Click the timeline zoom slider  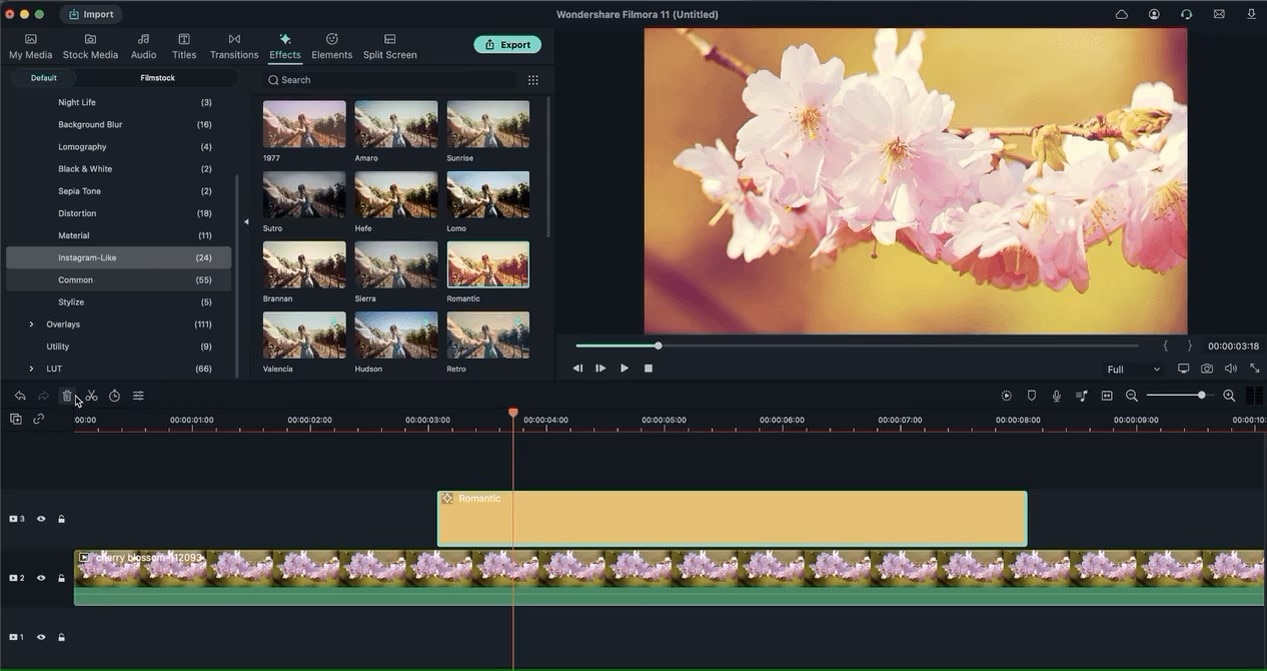coord(1181,396)
